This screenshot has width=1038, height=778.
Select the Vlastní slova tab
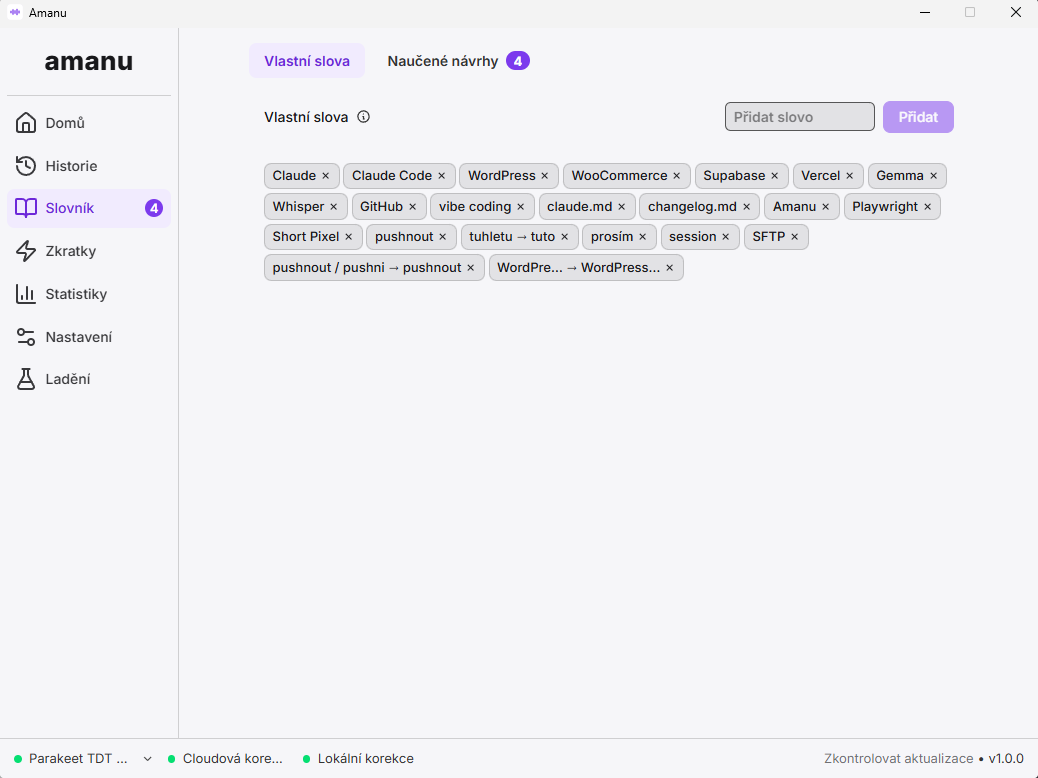(x=307, y=61)
